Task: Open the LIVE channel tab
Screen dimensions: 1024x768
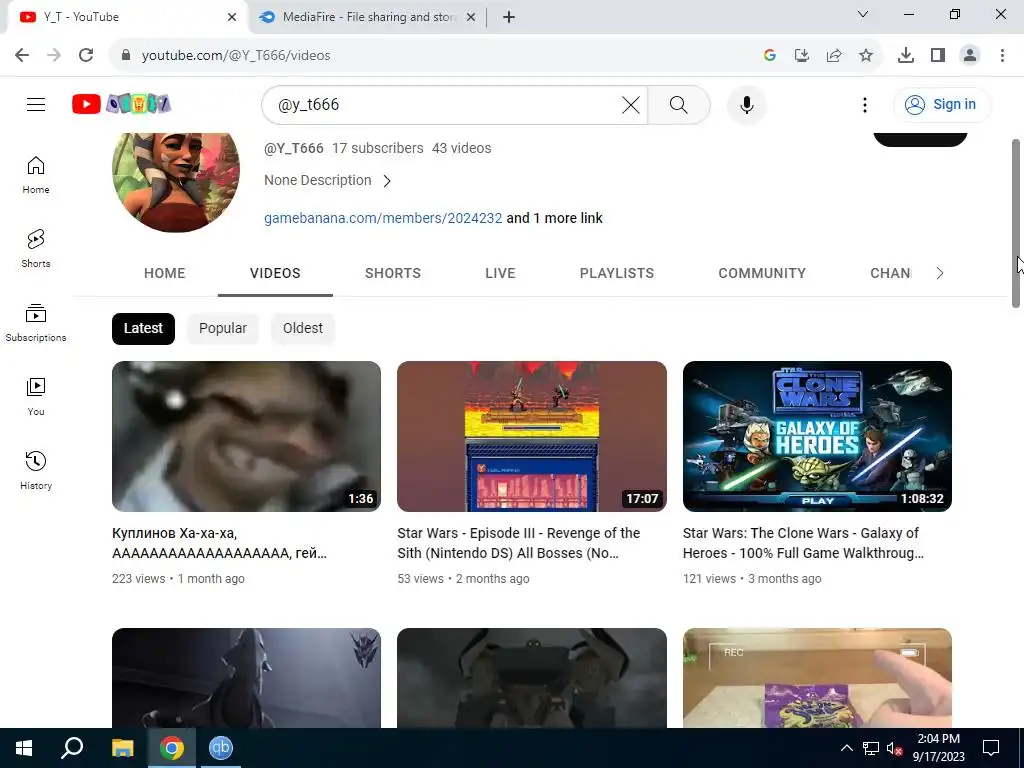Action: tap(500, 273)
